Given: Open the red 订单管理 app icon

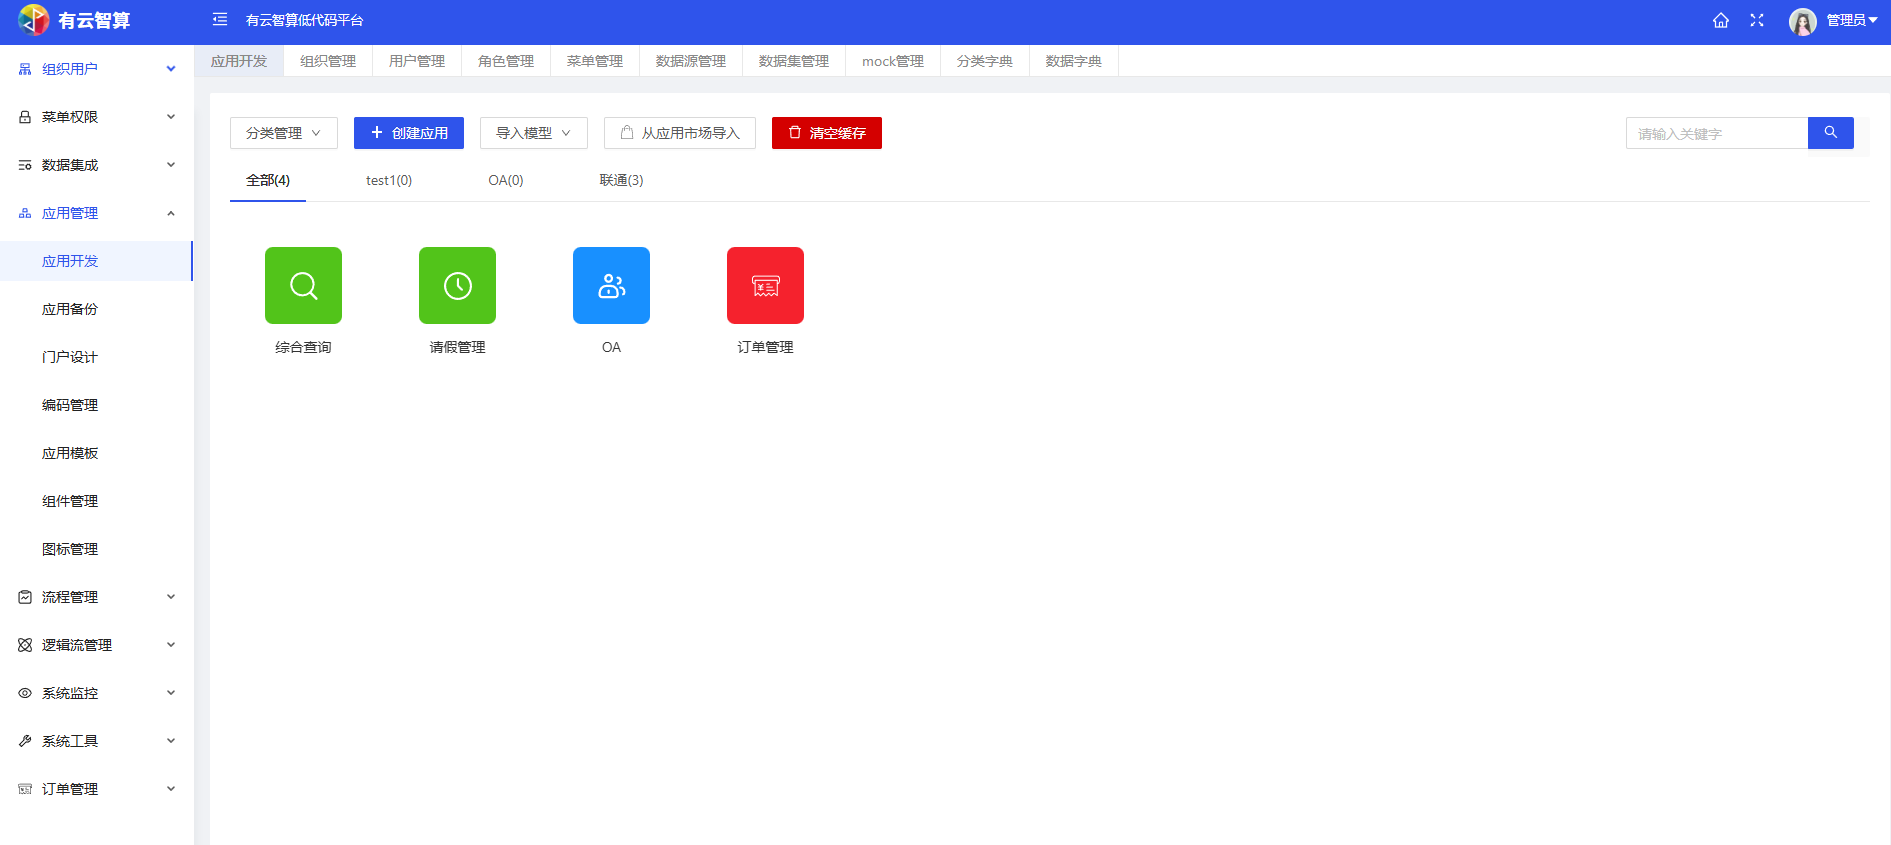Looking at the screenshot, I should [x=765, y=286].
